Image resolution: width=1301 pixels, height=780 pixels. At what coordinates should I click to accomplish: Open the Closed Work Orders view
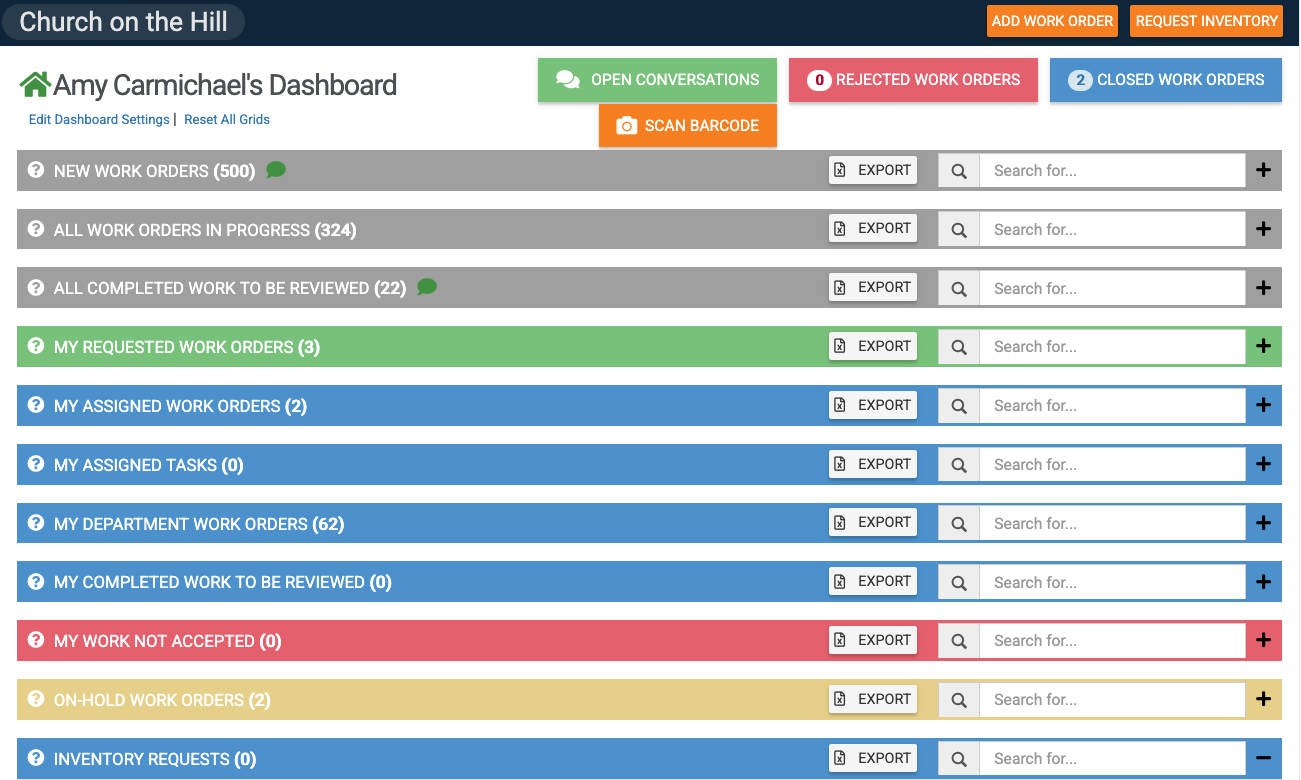pos(1165,80)
